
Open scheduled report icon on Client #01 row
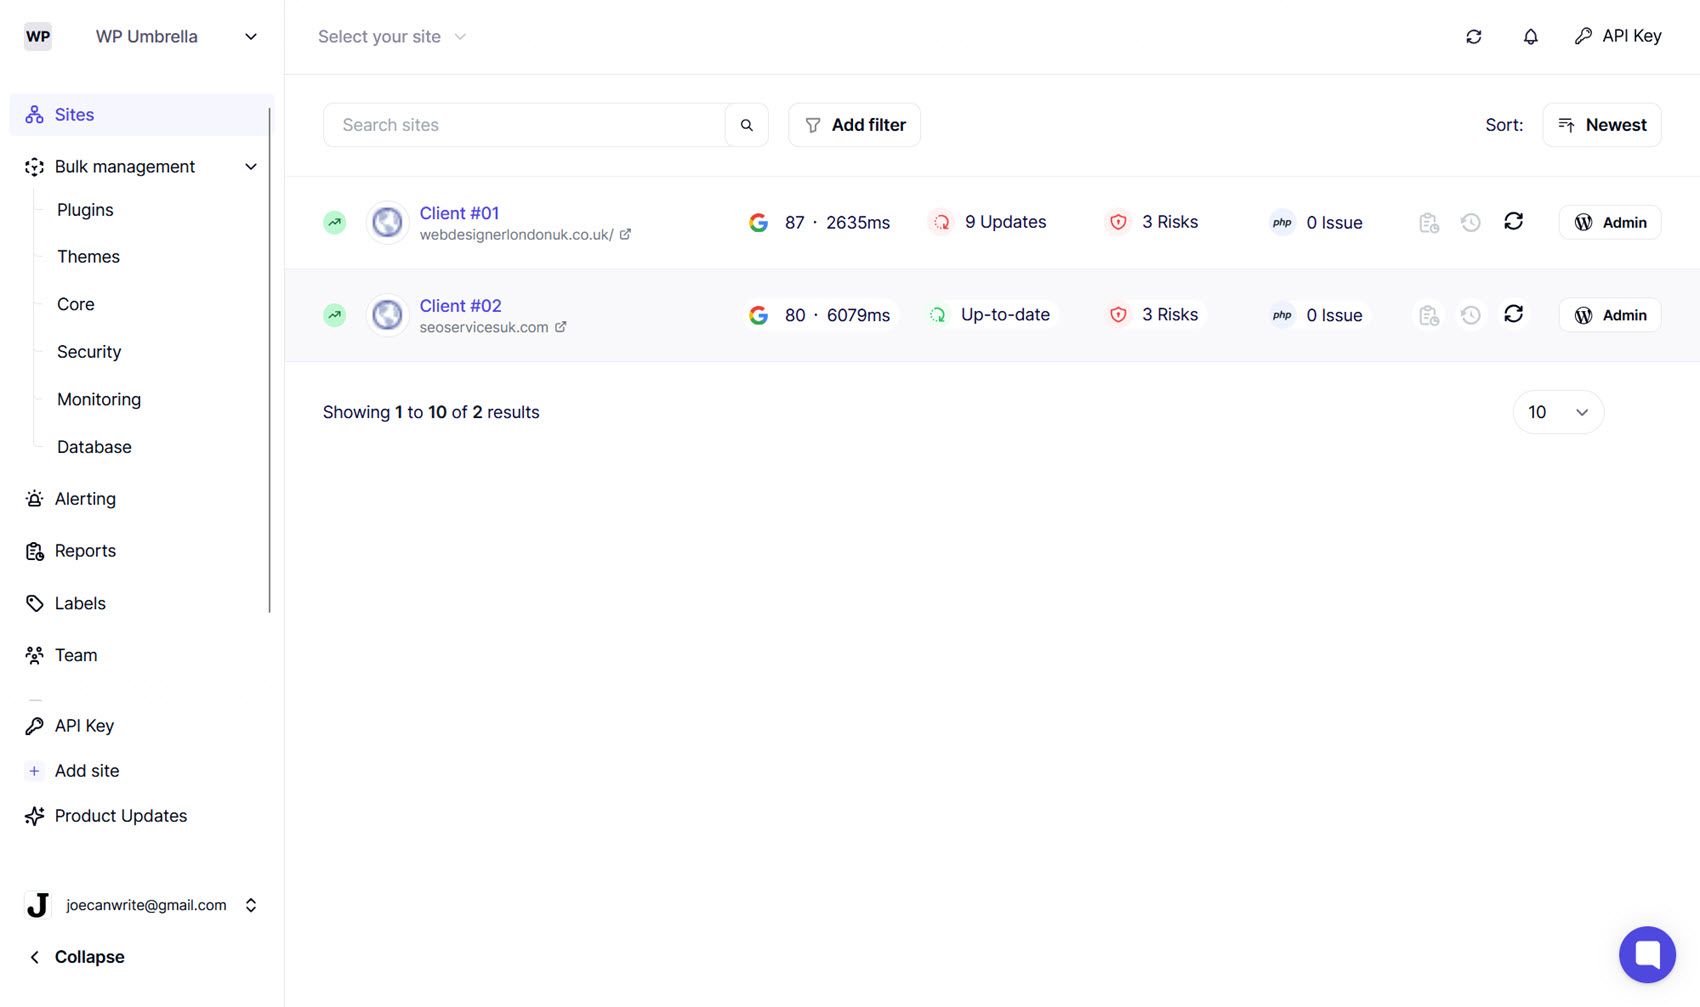1428,221
